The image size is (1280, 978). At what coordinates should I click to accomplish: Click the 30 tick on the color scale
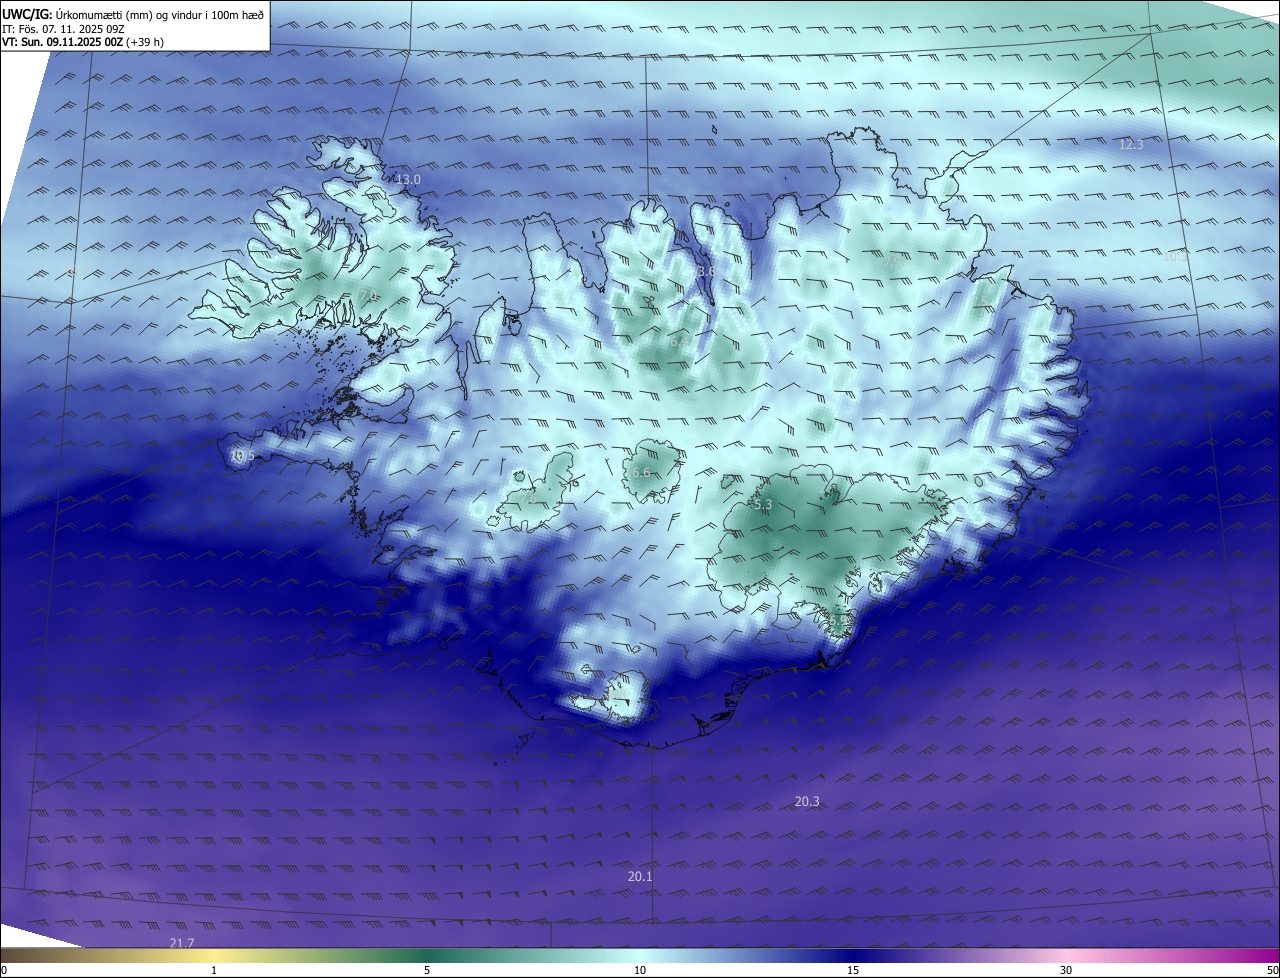click(x=1066, y=971)
